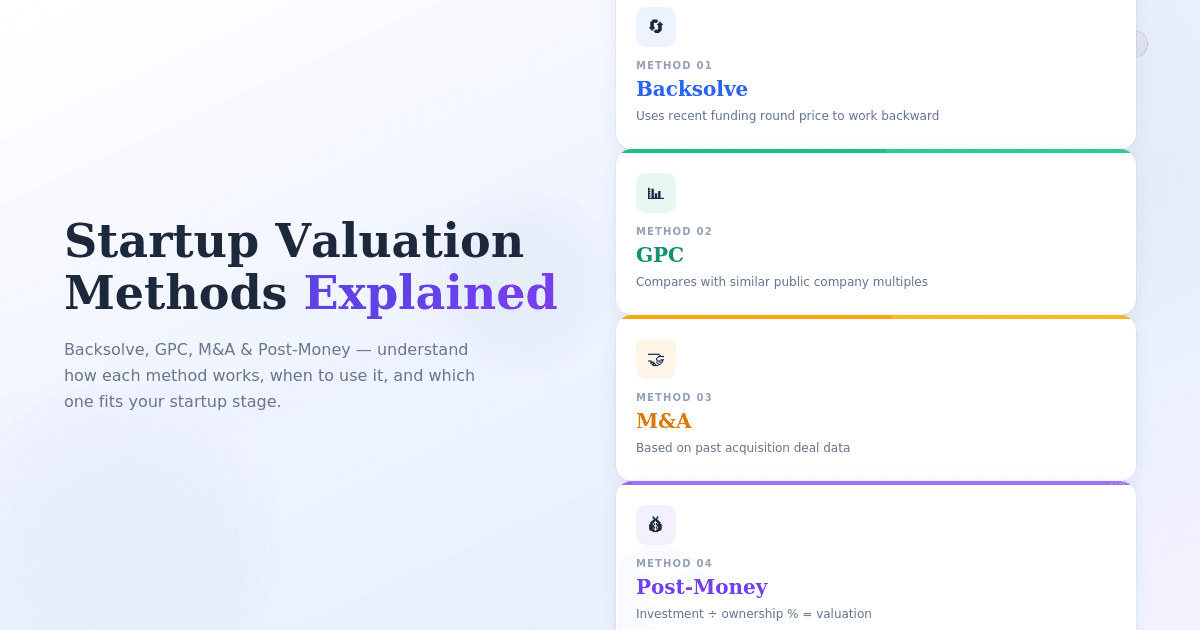Open the Post-Money heading
Viewport: 1200px width, 630px height.
click(703, 587)
